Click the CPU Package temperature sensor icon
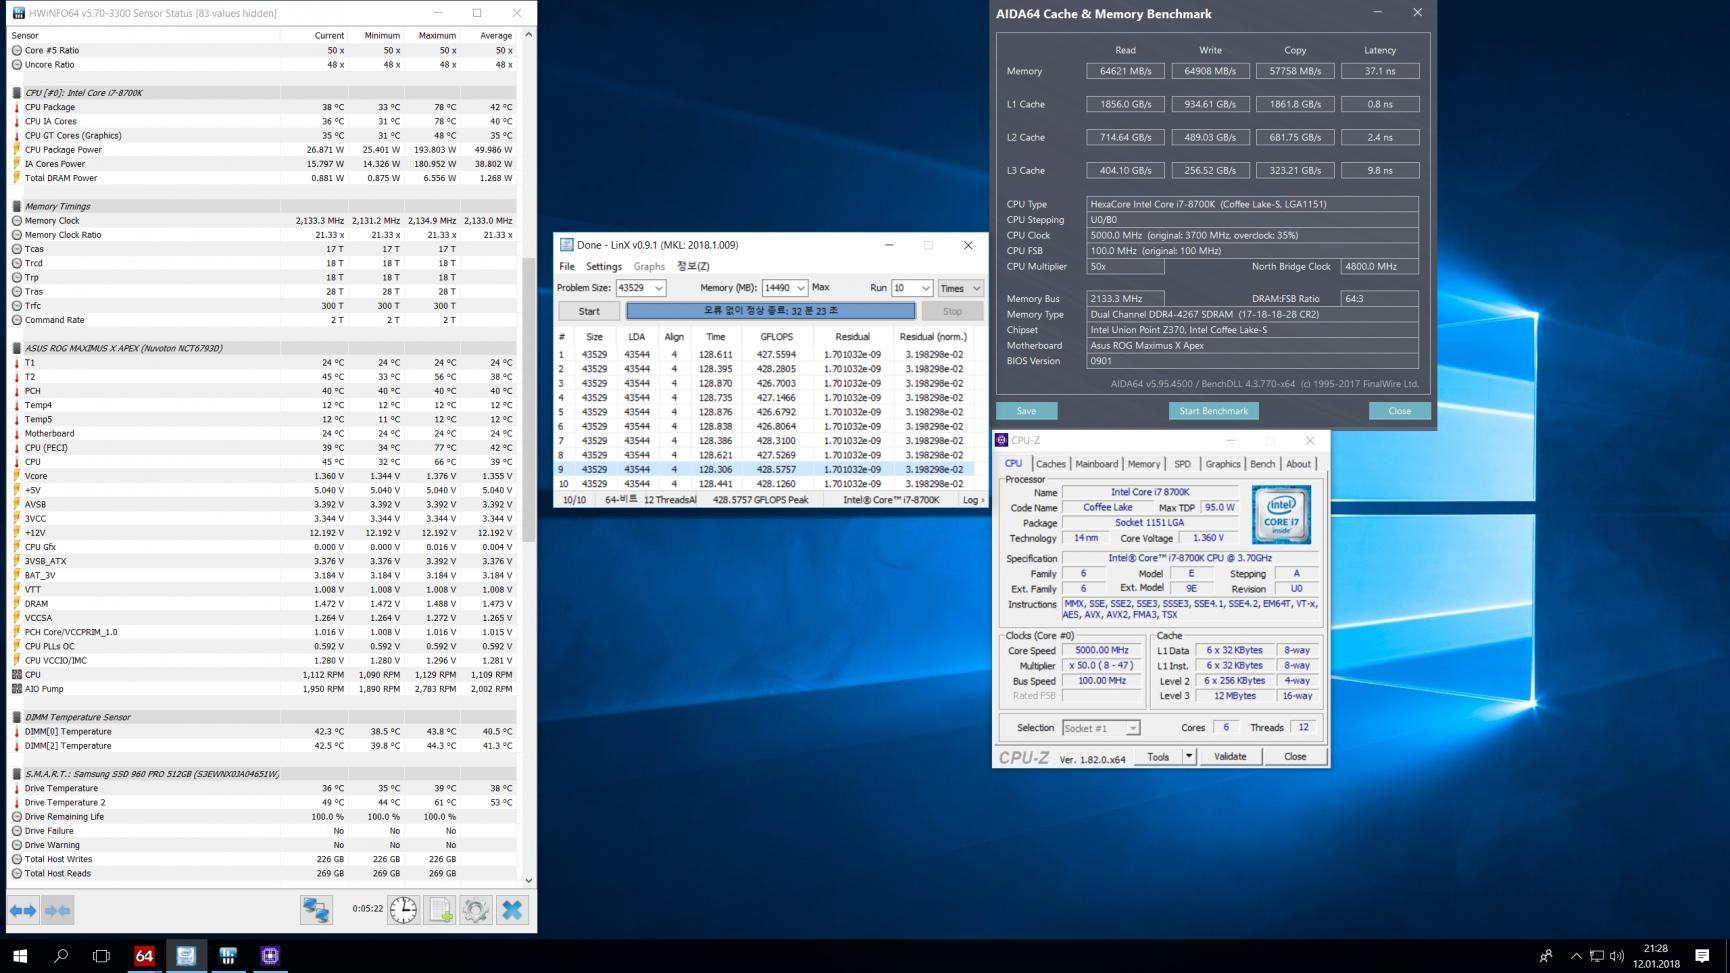This screenshot has width=1730, height=973. [x=17, y=107]
